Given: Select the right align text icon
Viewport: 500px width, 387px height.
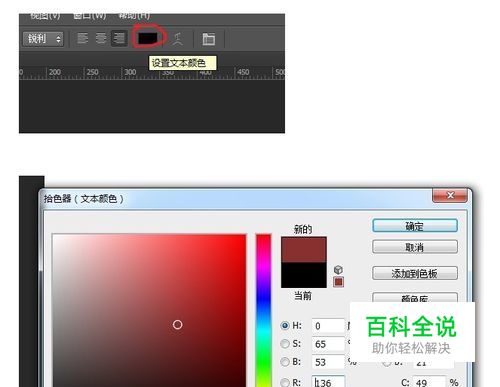Looking at the screenshot, I should [x=119, y=38].
